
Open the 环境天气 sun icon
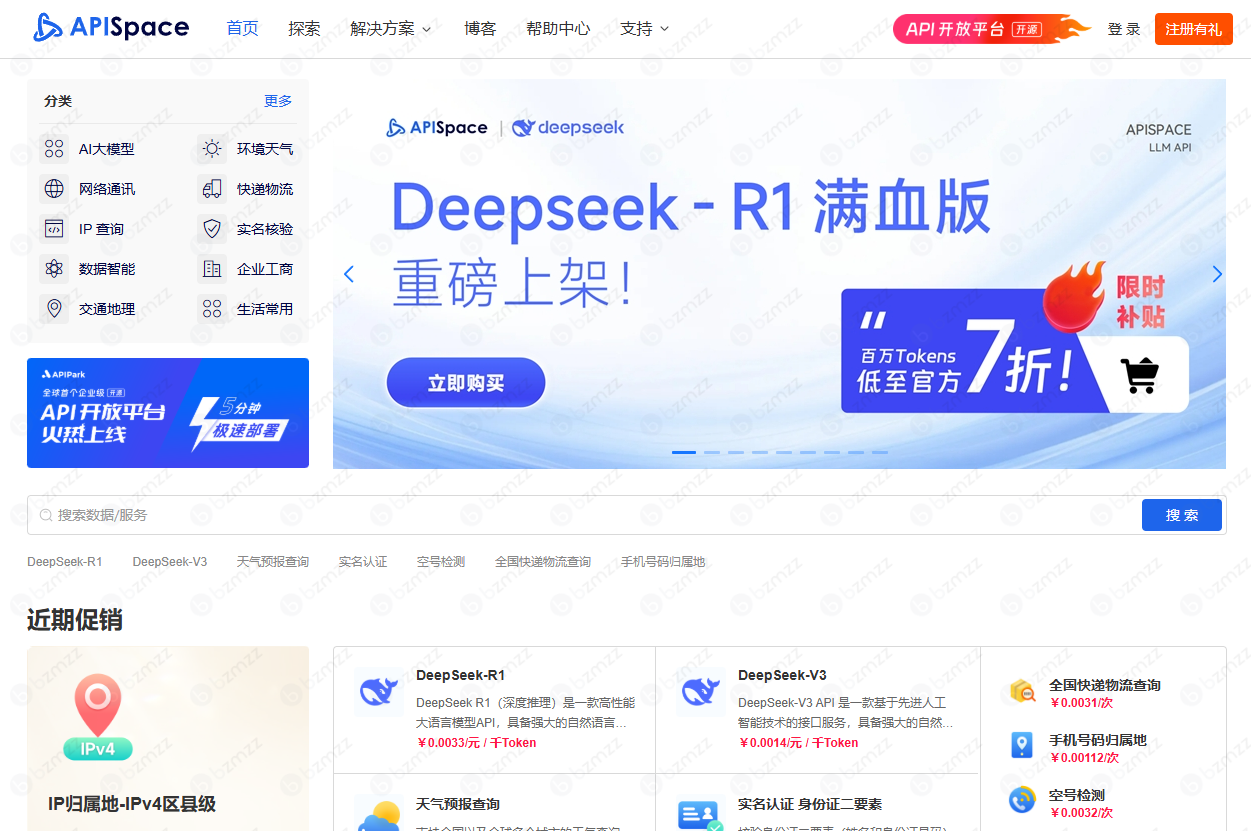tap(212, 149)
